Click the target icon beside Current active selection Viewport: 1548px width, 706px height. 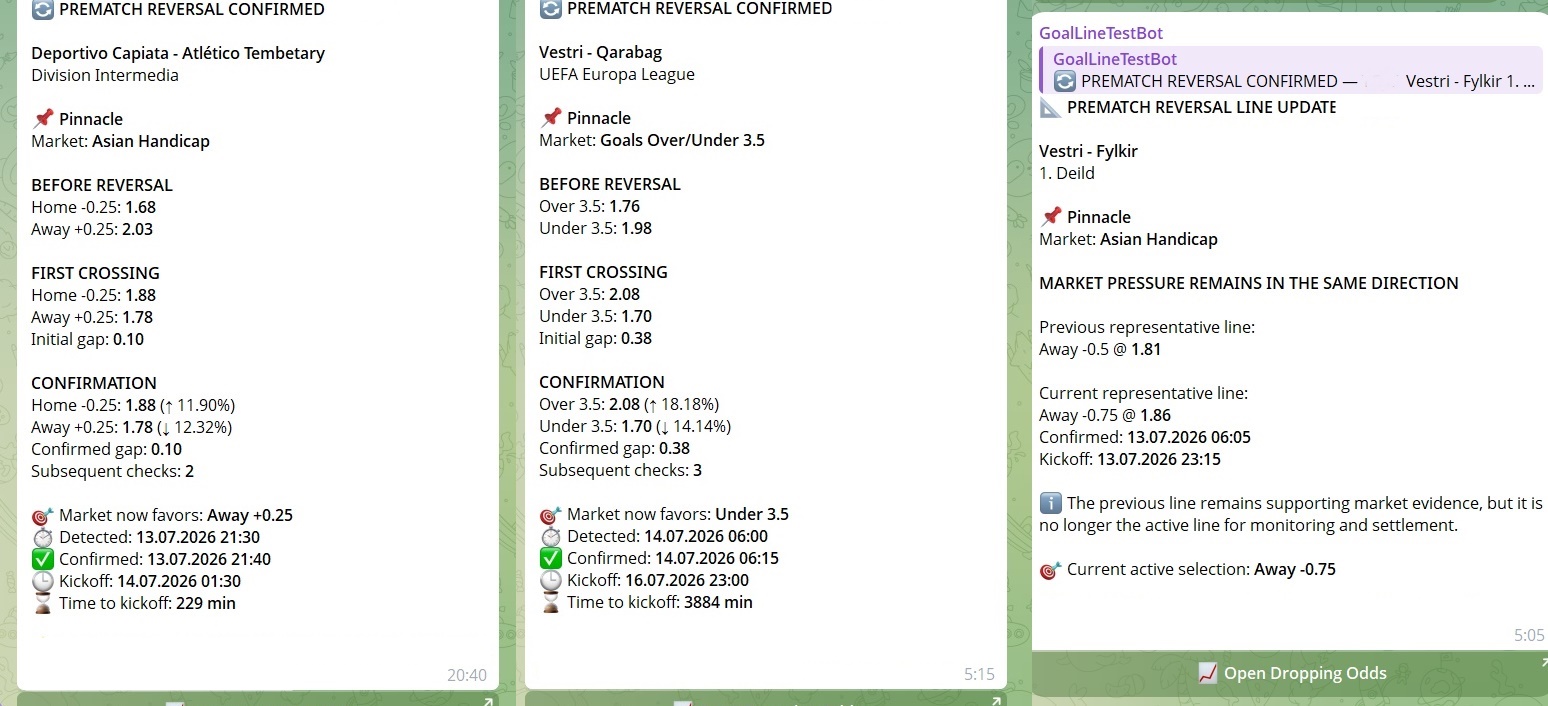(1051, 569)
